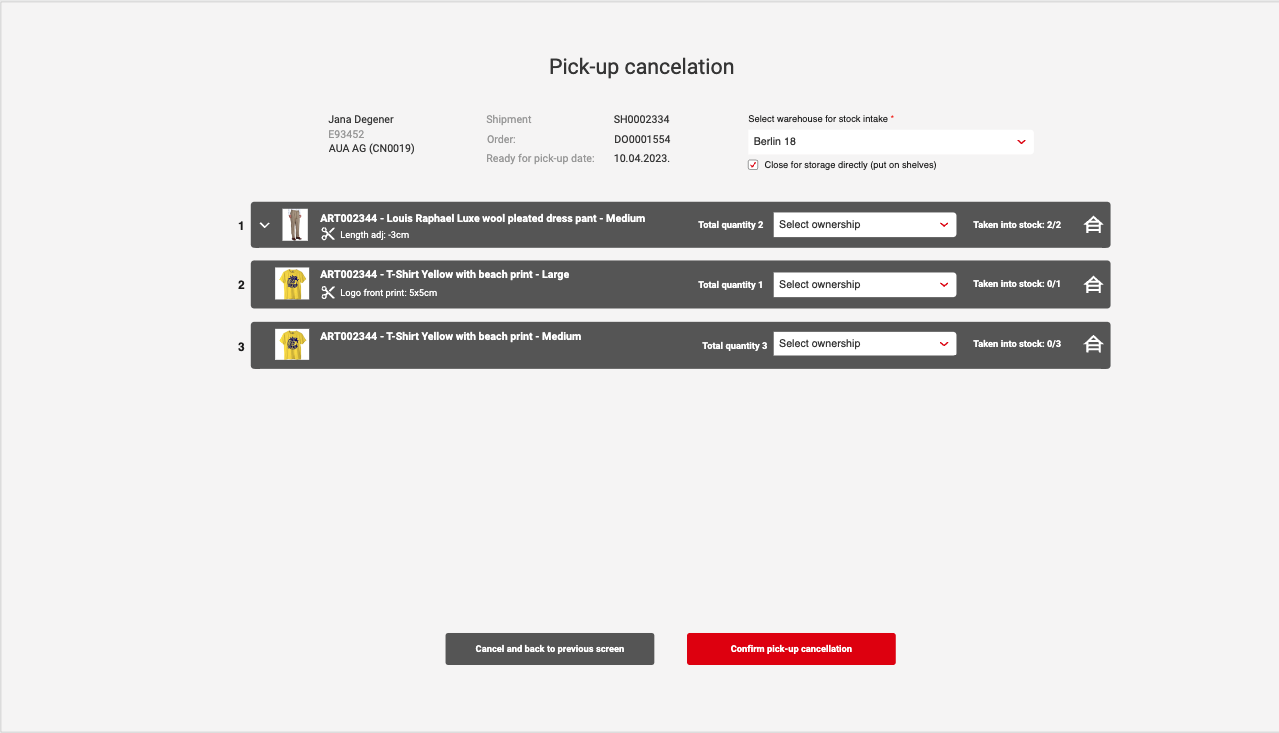Screen dimensions: 1279x733
Task: Open Select ownership dropdown for T-Shirt Medium
Action: [x=864, y=344]
